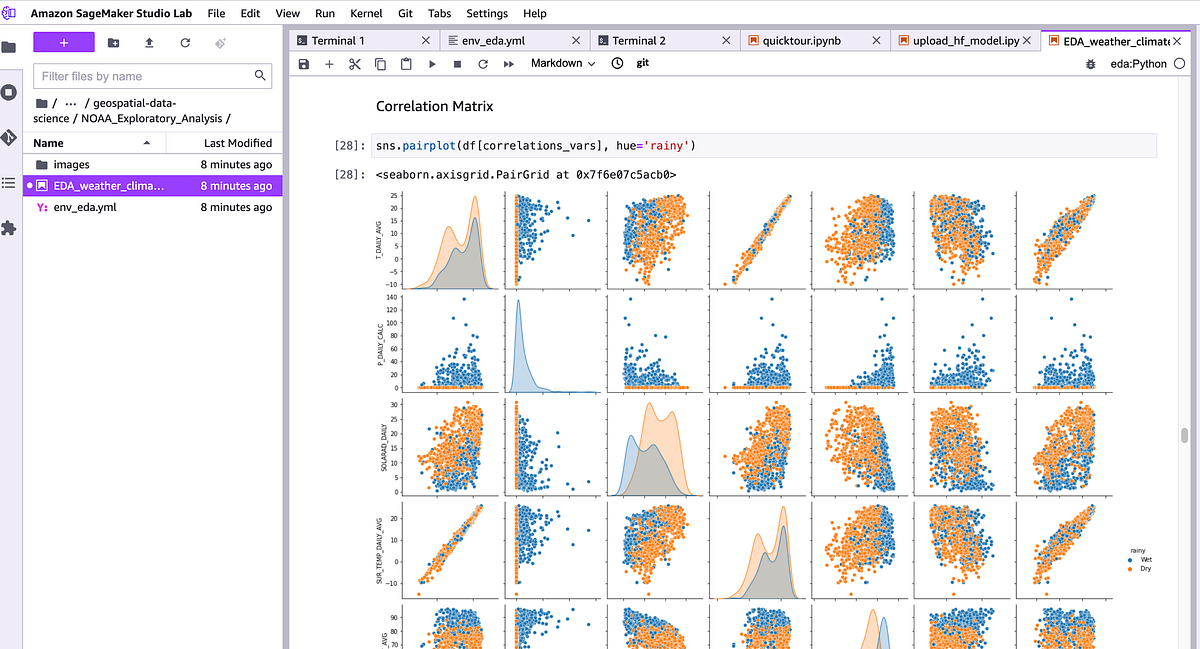The height and width of the screenshot is (649, 1200).
Task: Open the Markdown cell type dropdown
Action: [560, 63]
